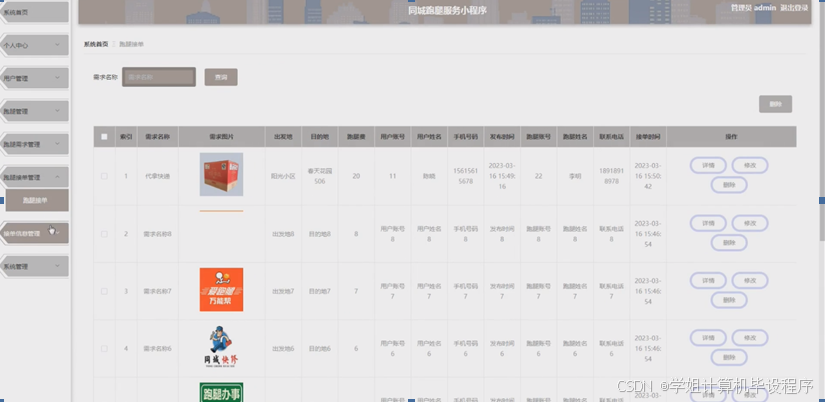Click the 管理员 admin label in header

[753, 8]
